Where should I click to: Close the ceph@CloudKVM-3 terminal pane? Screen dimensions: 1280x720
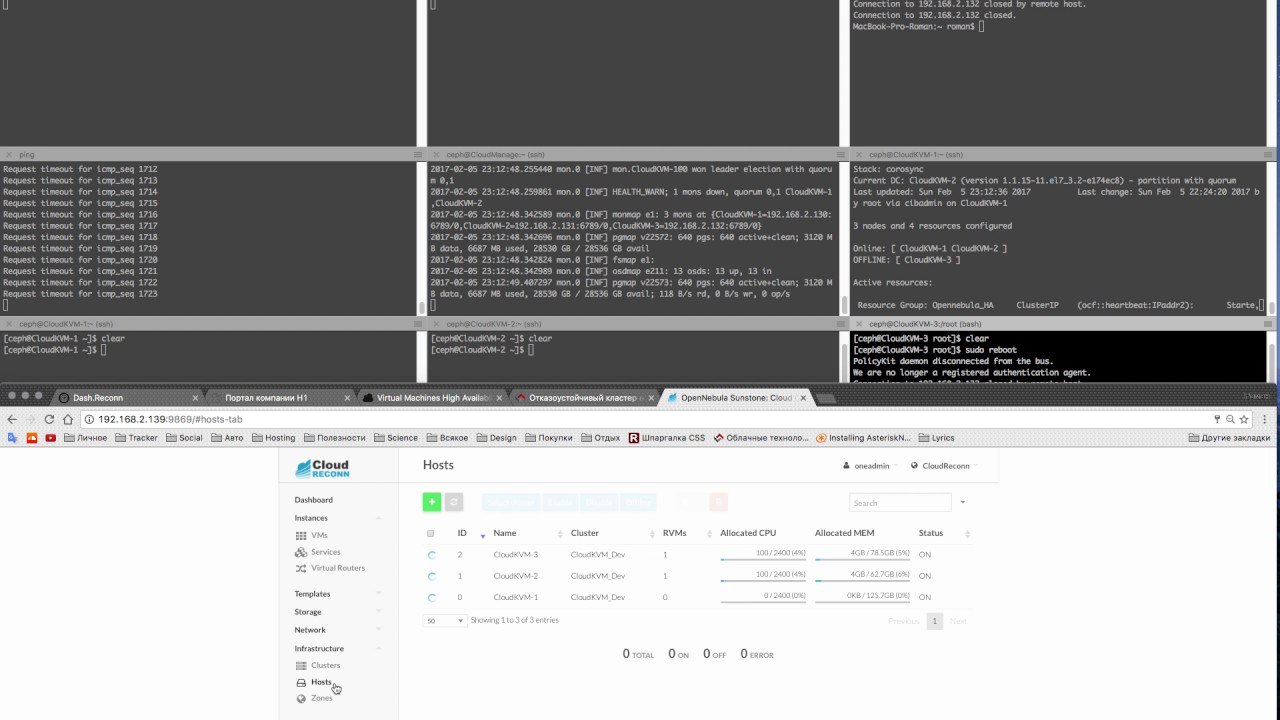(x=858, y=324)
